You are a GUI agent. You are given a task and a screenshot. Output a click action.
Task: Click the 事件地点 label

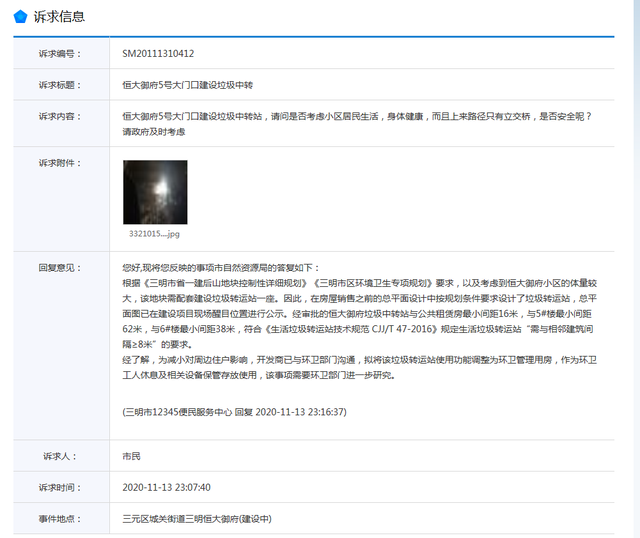pyautogui.click(x=60, y=519)
